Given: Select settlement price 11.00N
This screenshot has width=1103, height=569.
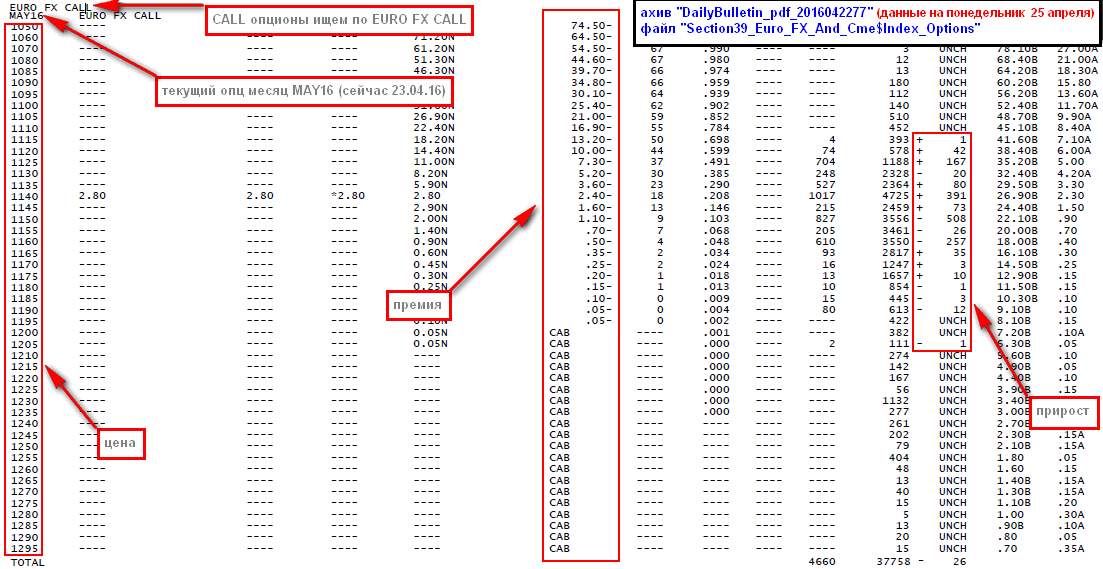Looking at the screenshot, I should pyautogui.click(x=435, y=161).
